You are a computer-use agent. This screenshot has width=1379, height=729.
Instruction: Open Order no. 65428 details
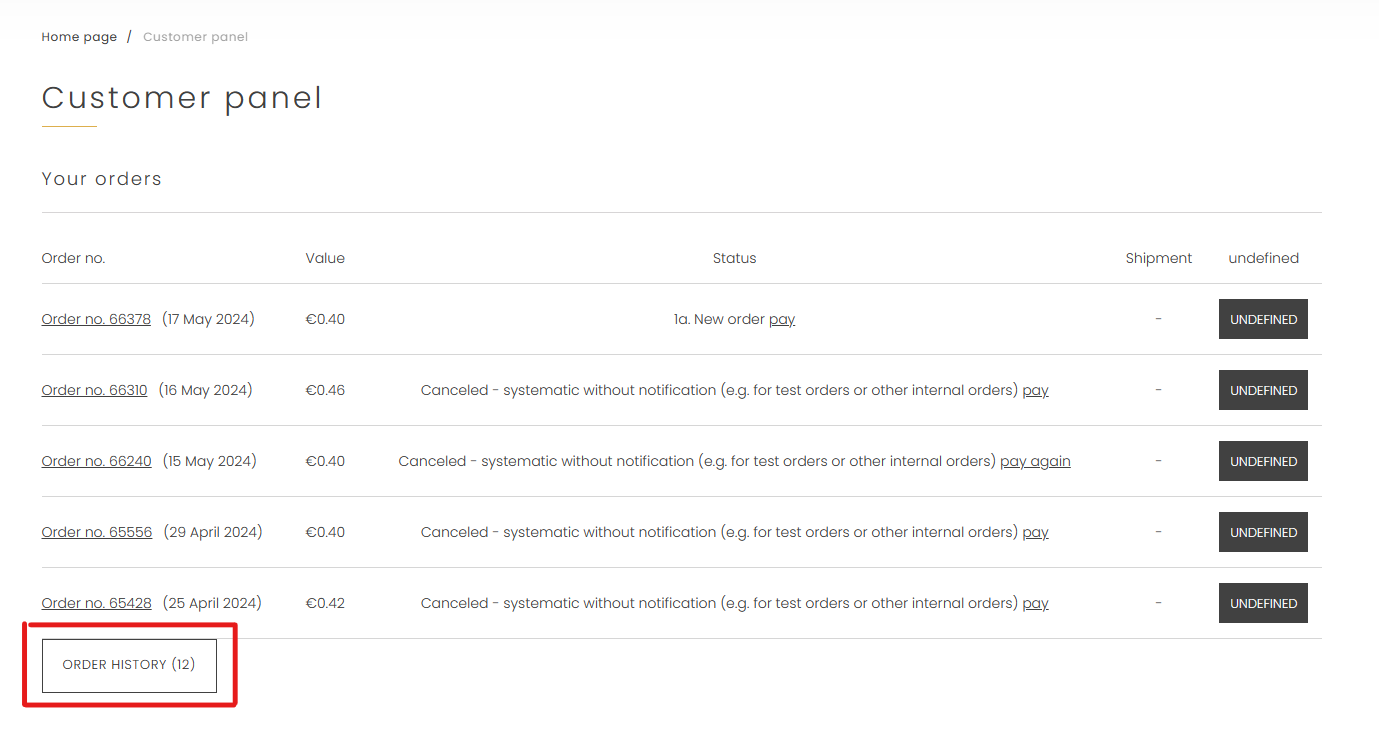[x=96, y=603]
